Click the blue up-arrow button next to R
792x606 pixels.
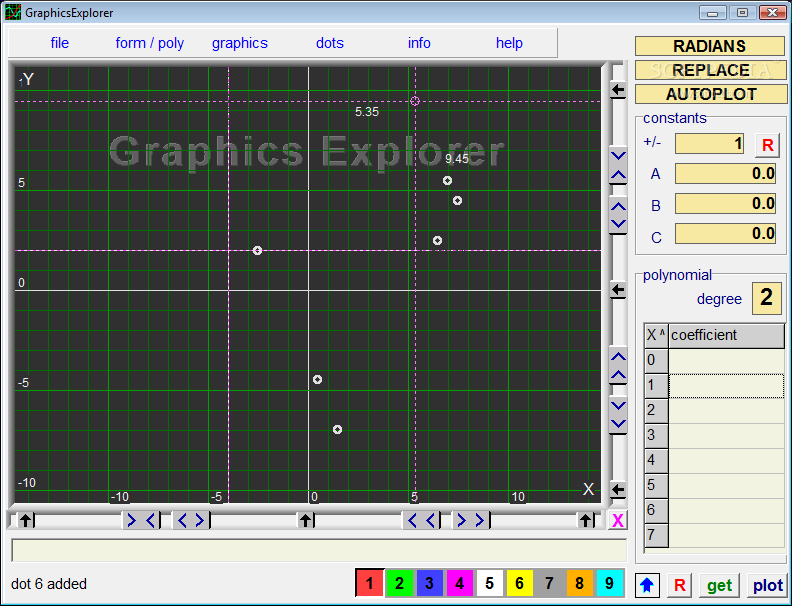(x=647, y=585)
